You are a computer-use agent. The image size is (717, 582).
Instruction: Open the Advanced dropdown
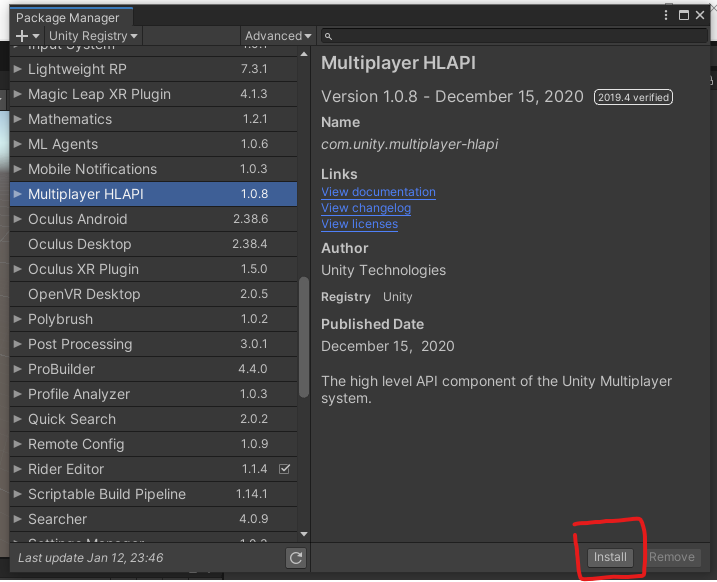point(278,36)
